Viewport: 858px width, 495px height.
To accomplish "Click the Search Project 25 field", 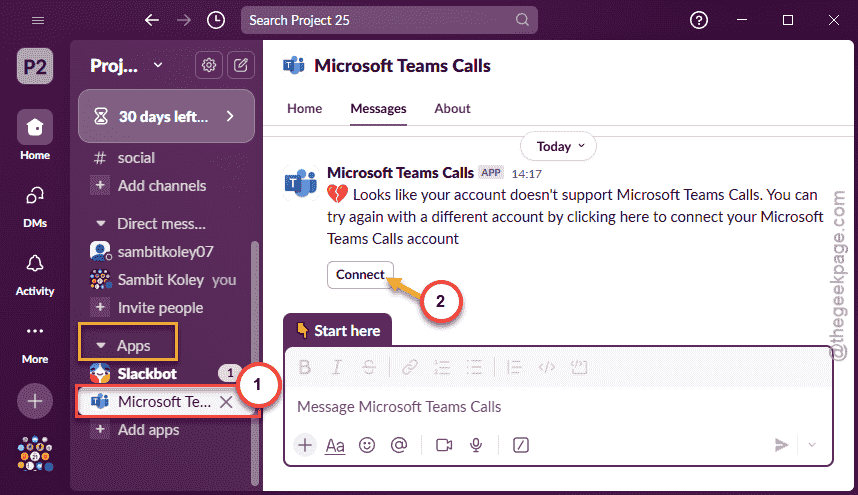I will [389, 20].
